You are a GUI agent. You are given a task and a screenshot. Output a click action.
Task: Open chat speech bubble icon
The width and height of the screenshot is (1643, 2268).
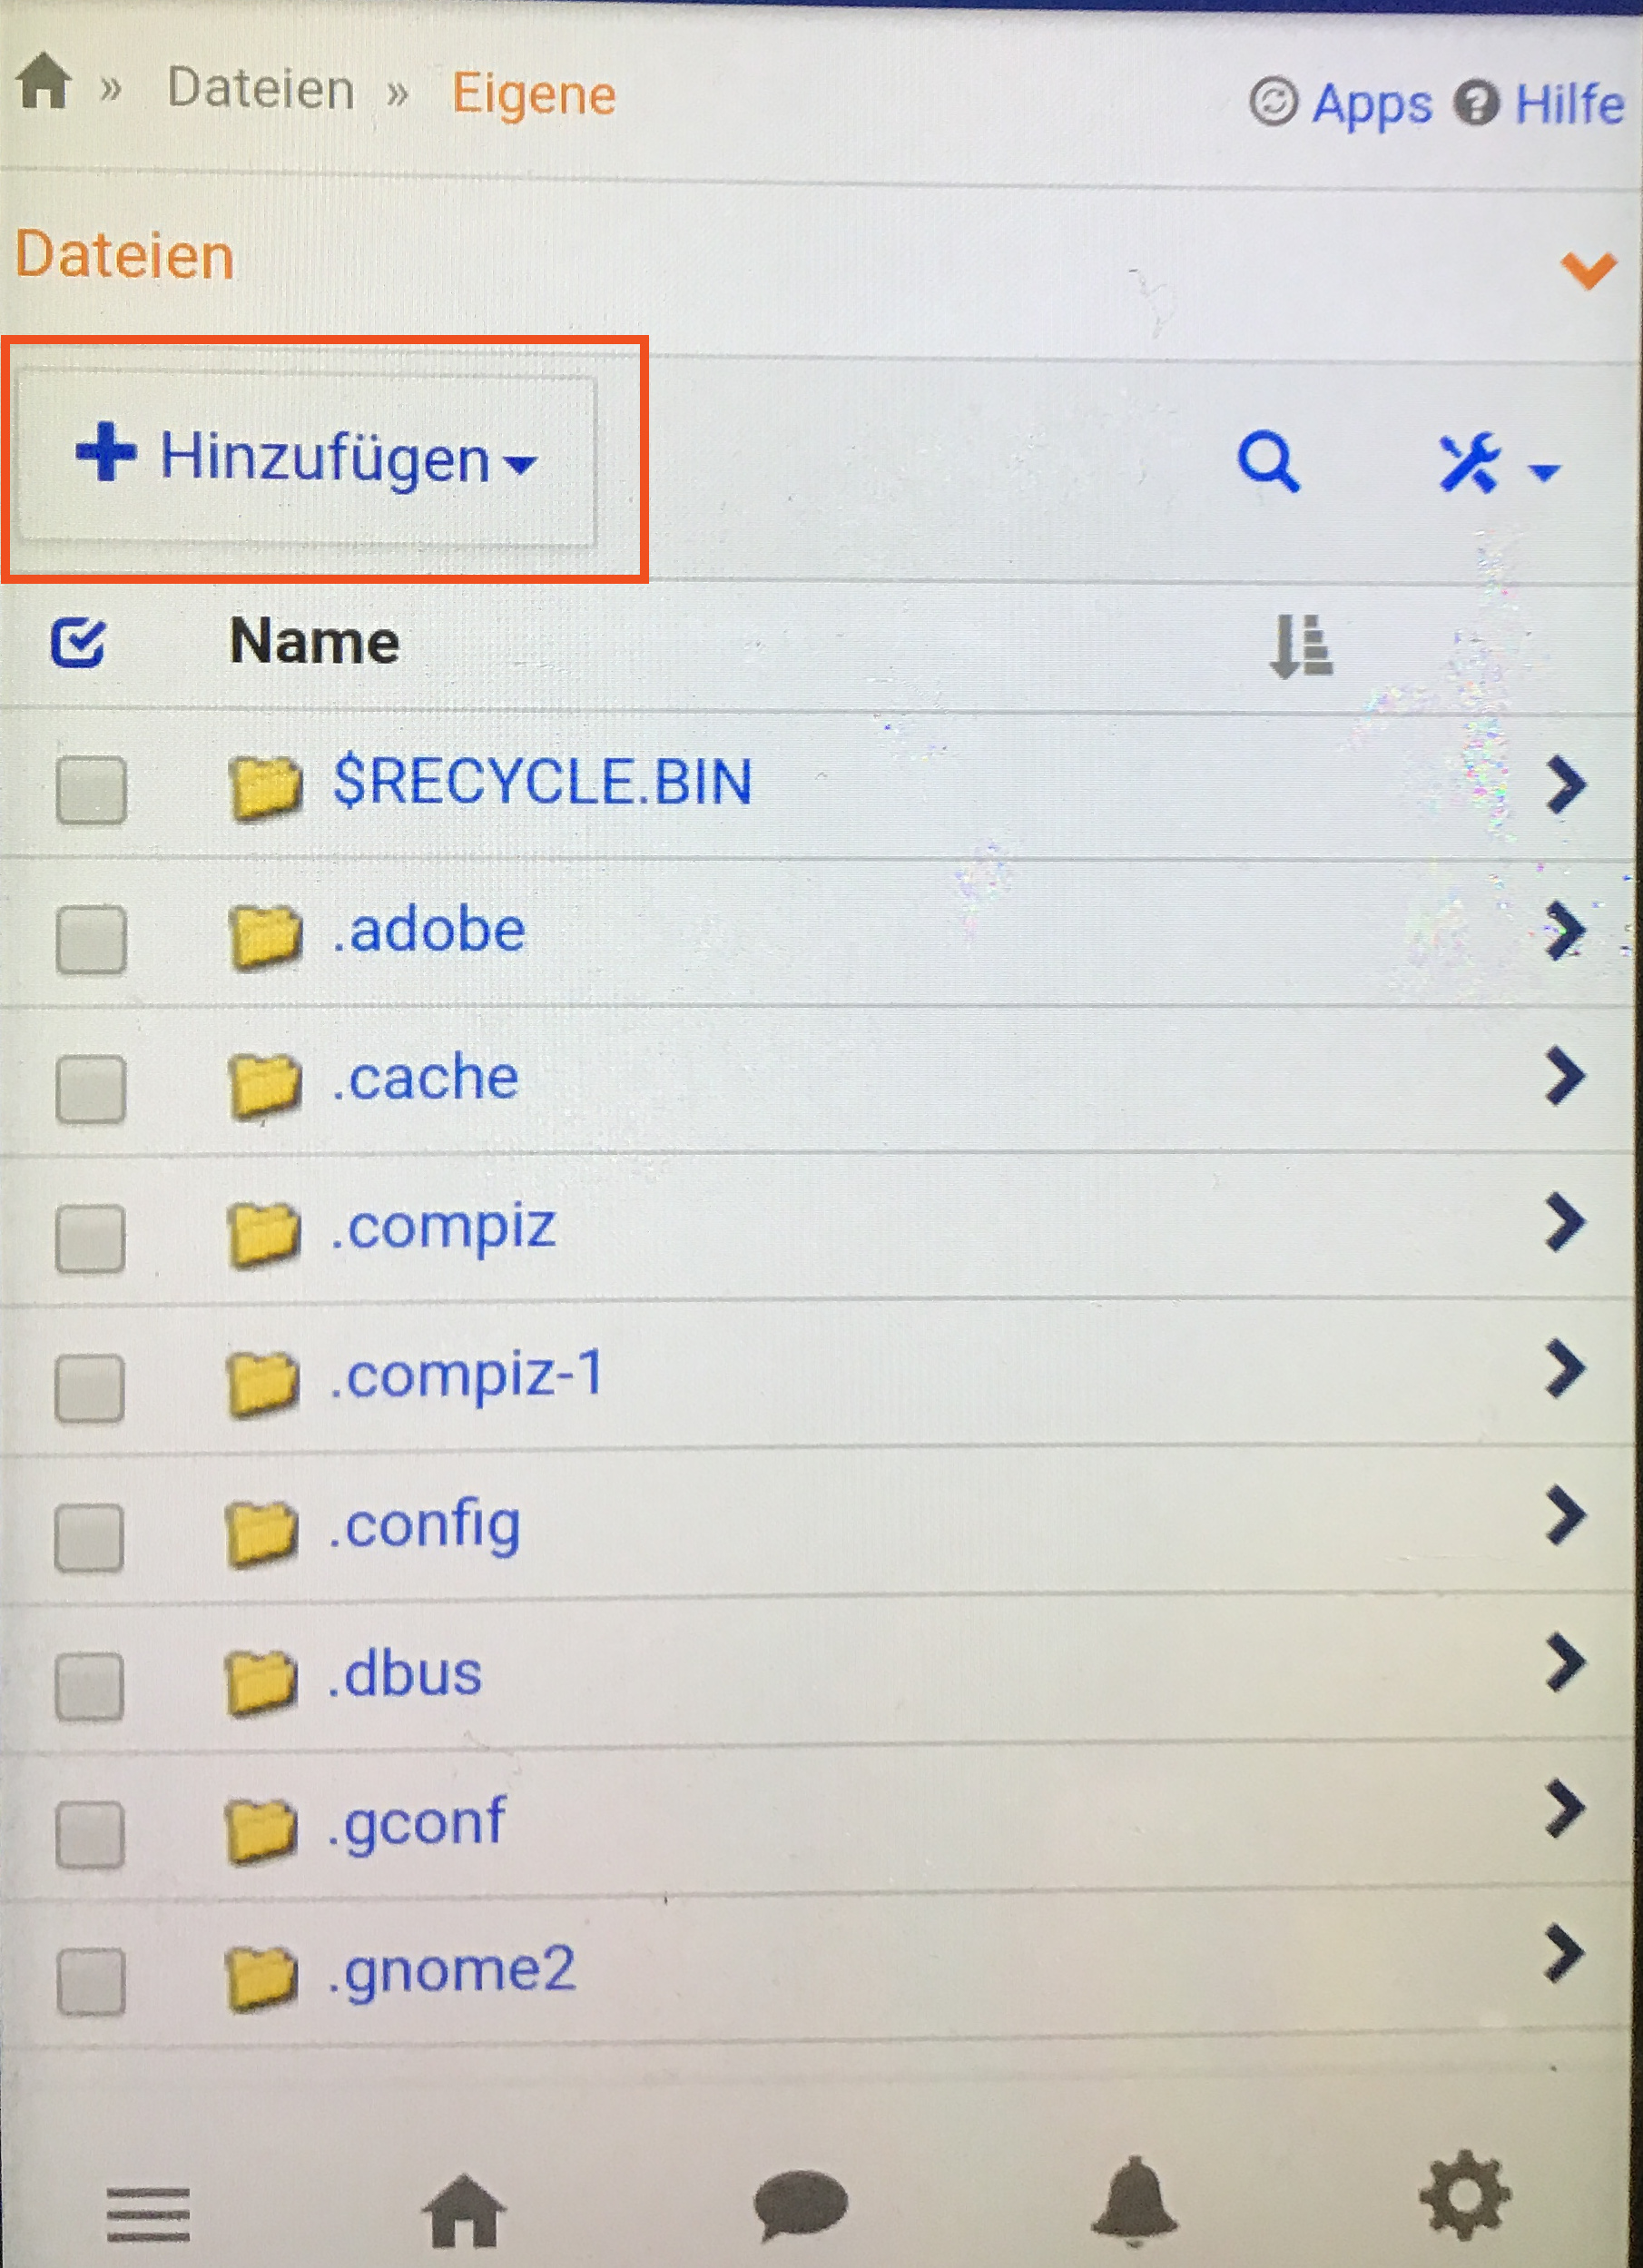pyautogui.click(x=800, y=2206)
